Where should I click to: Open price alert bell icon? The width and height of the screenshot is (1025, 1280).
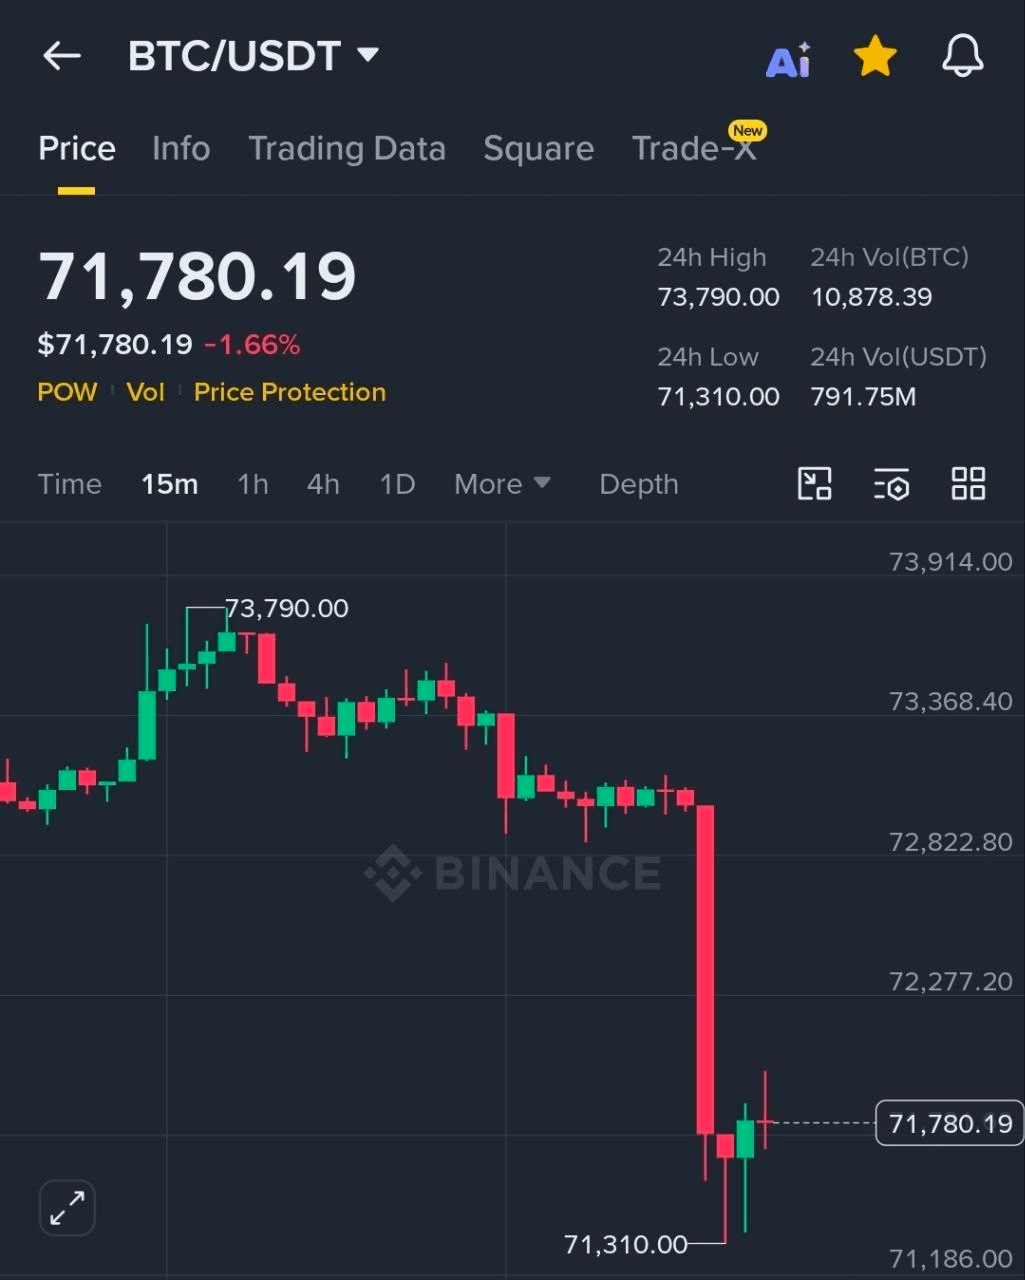click(x=963, y=56)
